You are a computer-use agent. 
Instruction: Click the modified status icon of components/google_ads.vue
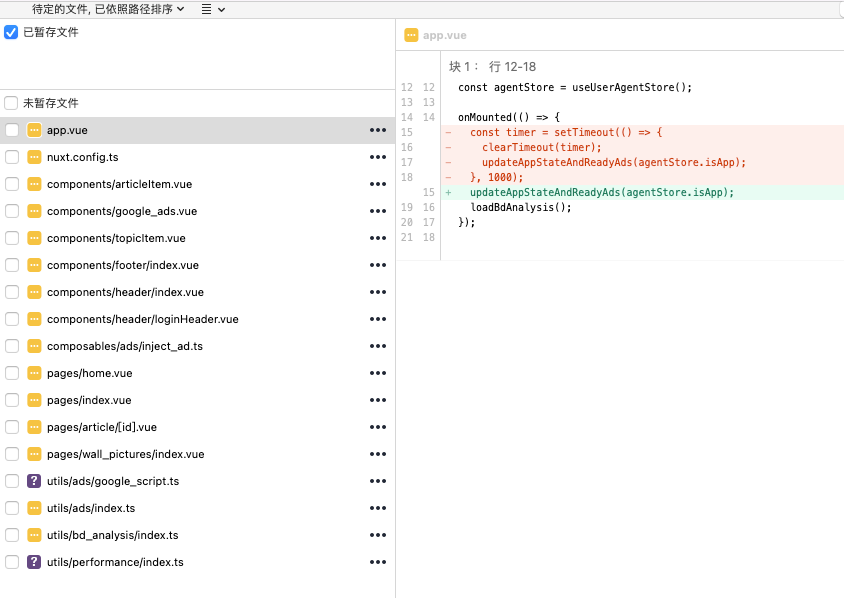(34, 211)
